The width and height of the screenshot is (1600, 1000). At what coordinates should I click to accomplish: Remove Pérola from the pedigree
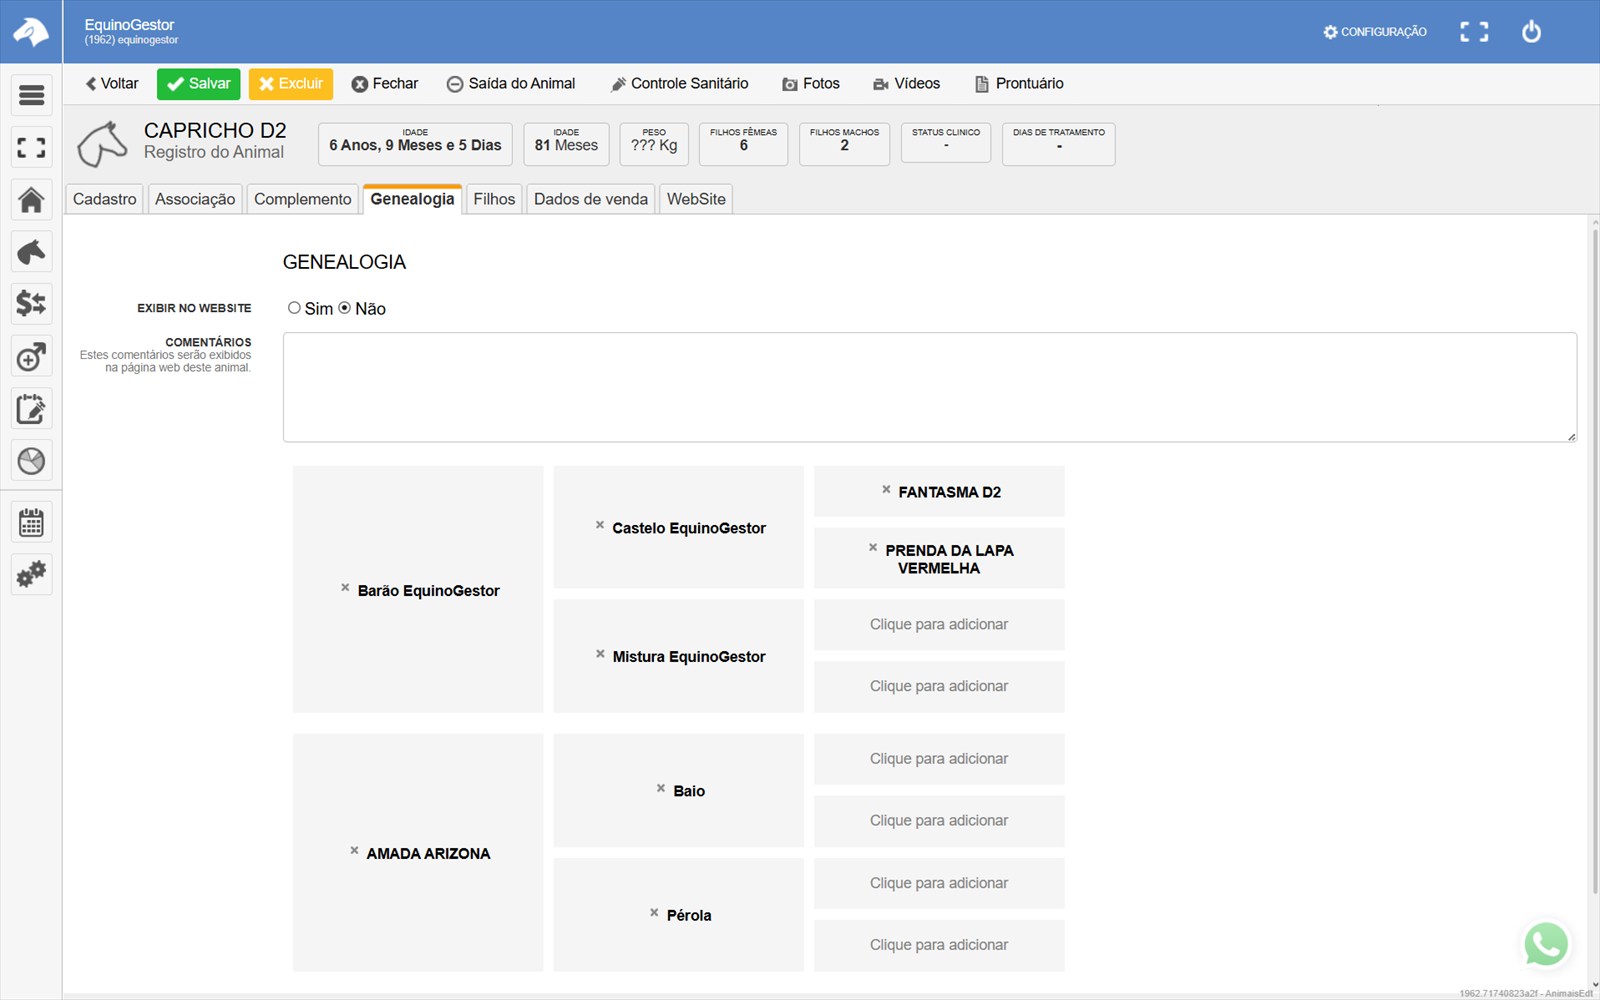click(x=654, y=913)
